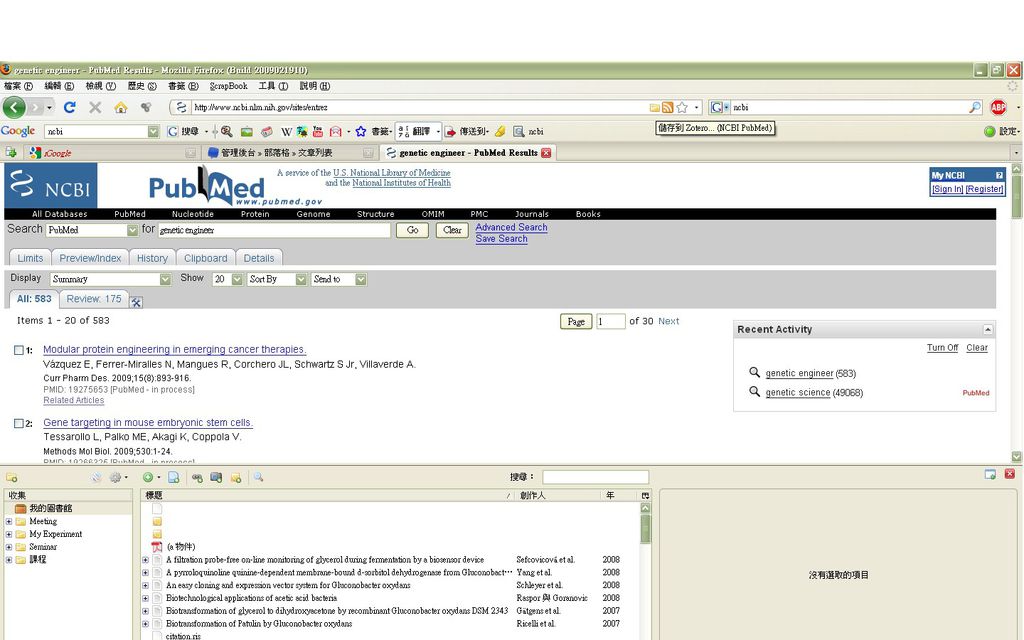
Task: Collapse the Recent Activity panel
Action: (987, 330)
